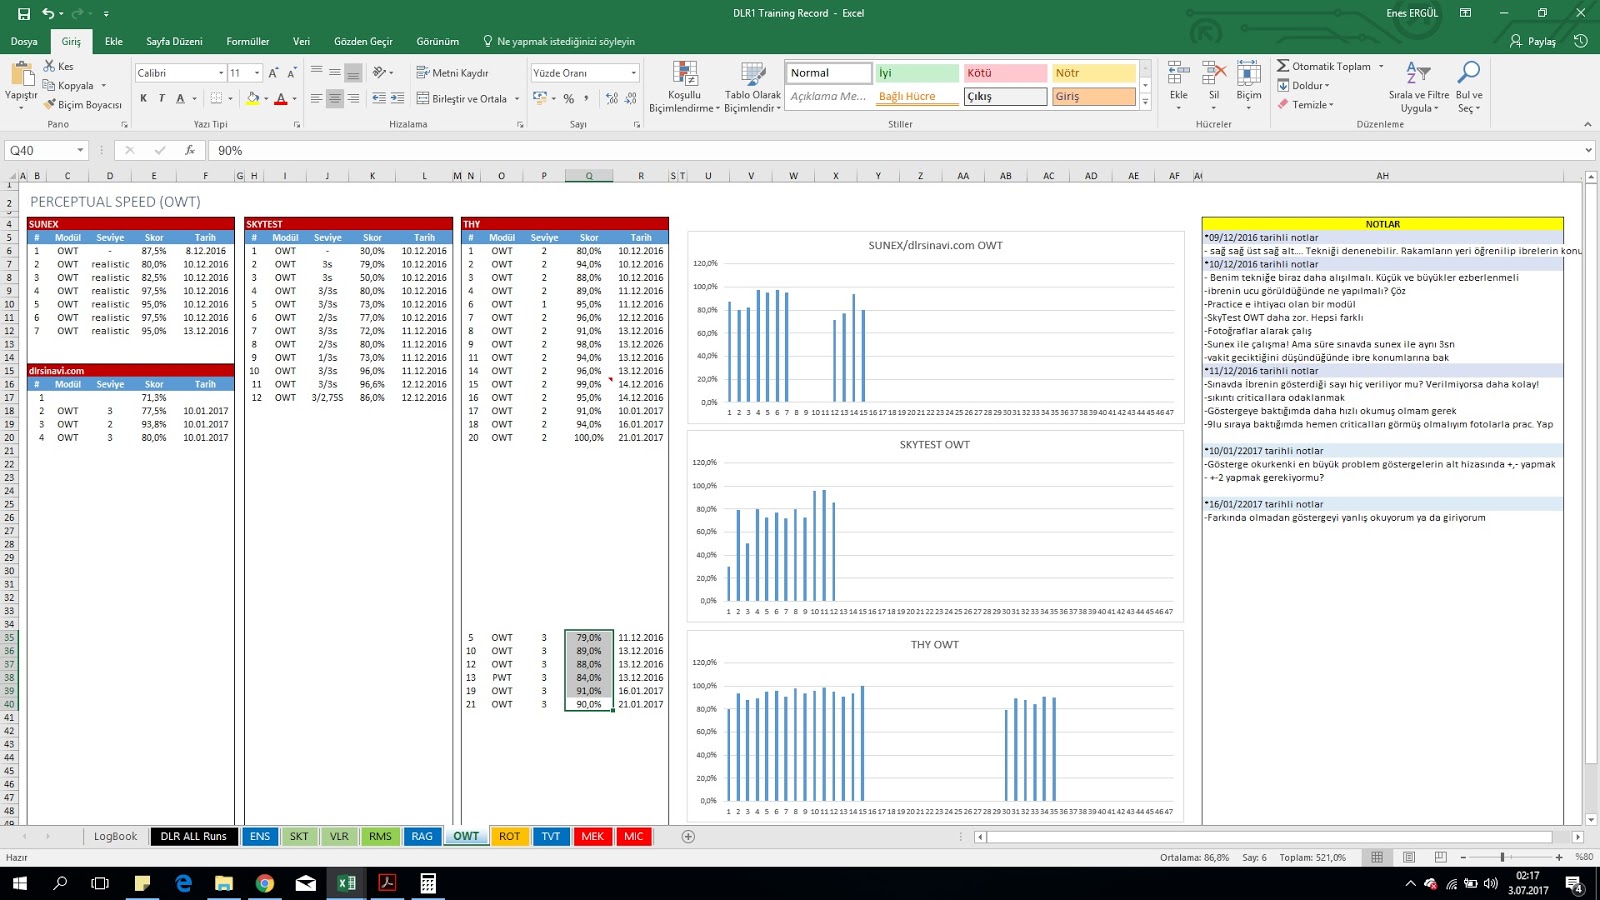This screenshot has height=900, width=1600.
Task: Apply comma thousands separator style
Action: [586, 98]
